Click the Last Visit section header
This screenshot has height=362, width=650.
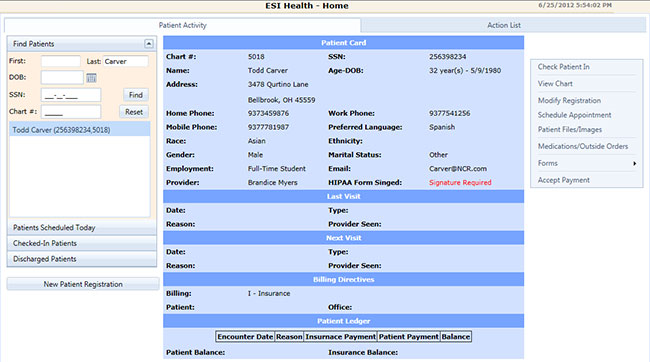[343, 196]
